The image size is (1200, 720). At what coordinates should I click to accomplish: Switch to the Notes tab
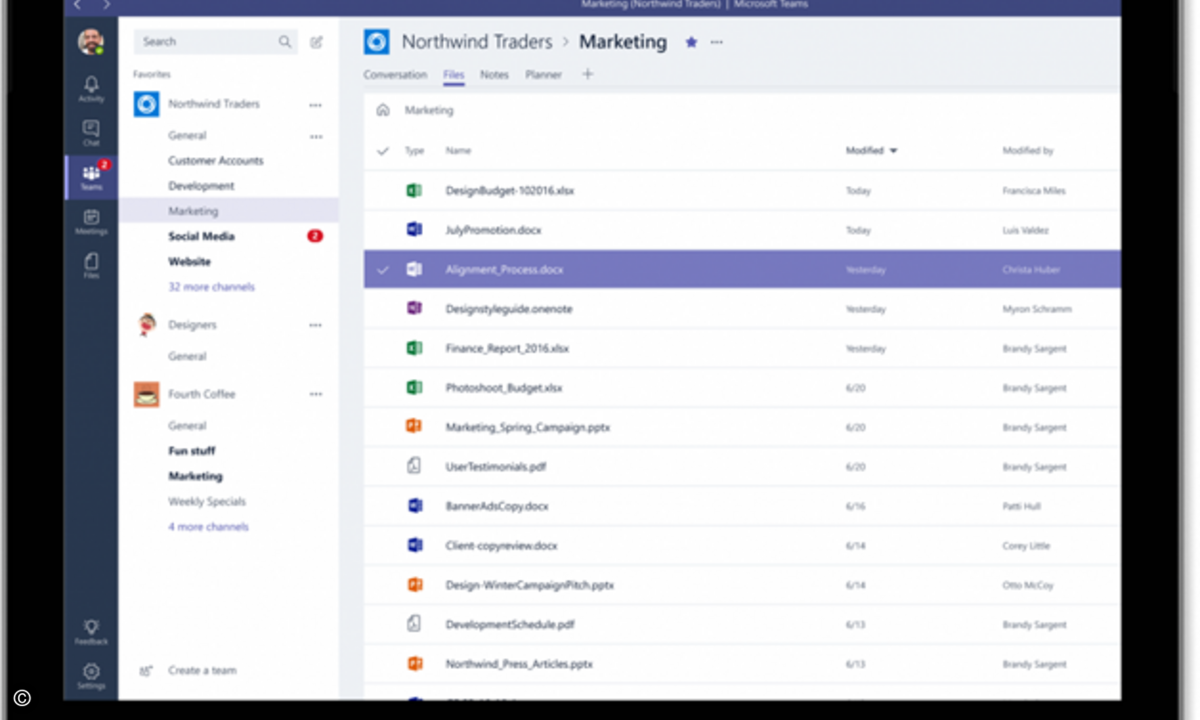coord(494,75)
